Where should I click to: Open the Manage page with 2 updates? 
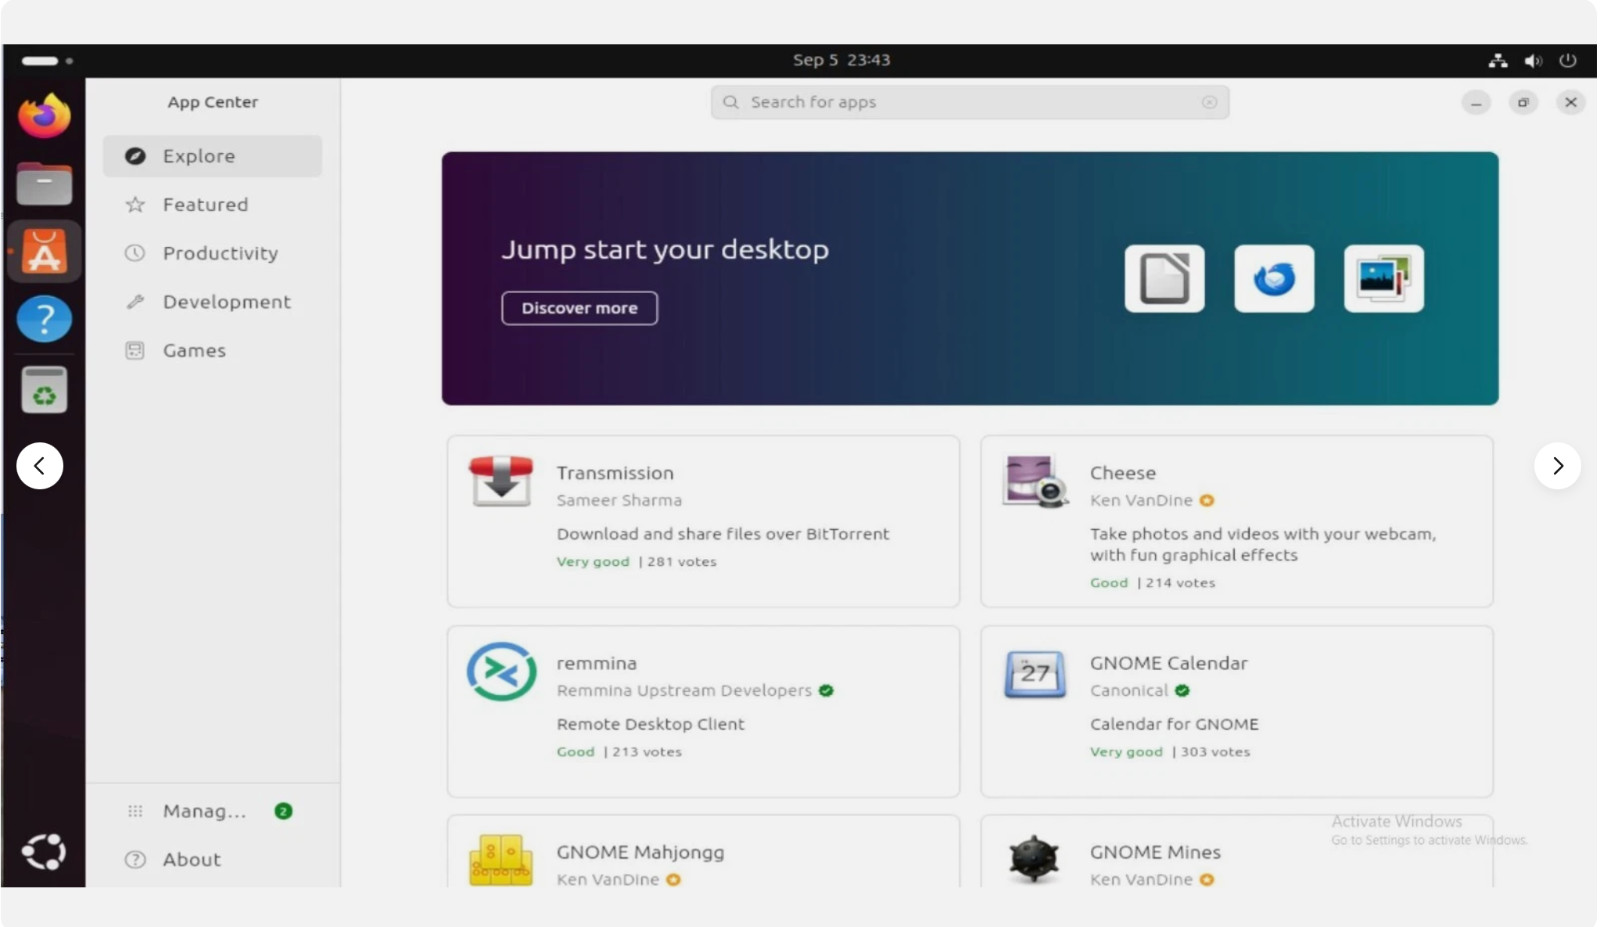click(212, 811)
